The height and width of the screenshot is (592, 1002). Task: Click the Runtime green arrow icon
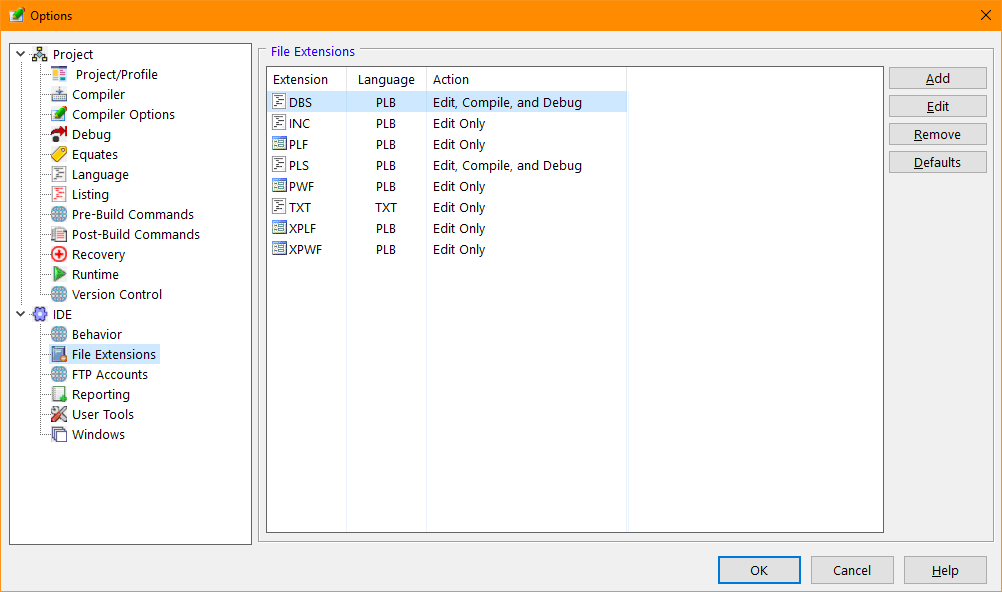click(x=57, y=274)
